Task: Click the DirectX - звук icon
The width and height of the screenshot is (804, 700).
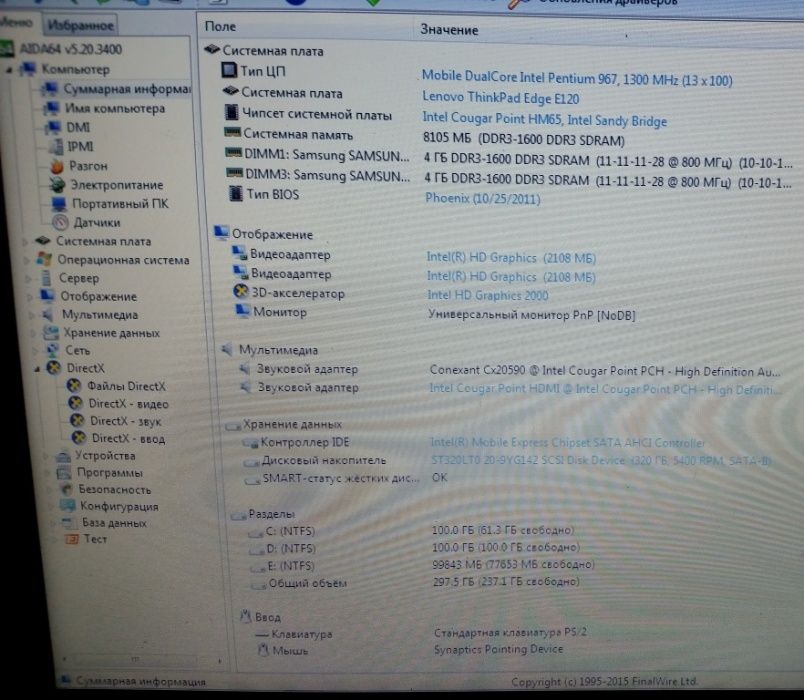Action: click(x=77, y=421)
